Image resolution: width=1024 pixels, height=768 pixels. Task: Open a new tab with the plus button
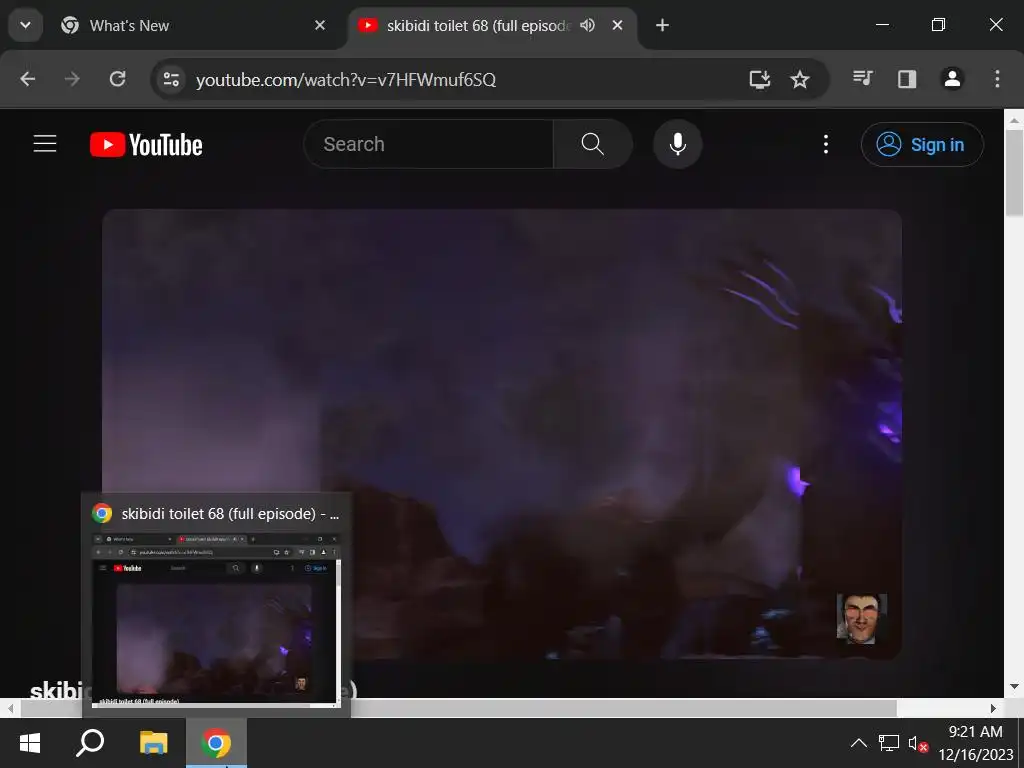pos(662,25)
